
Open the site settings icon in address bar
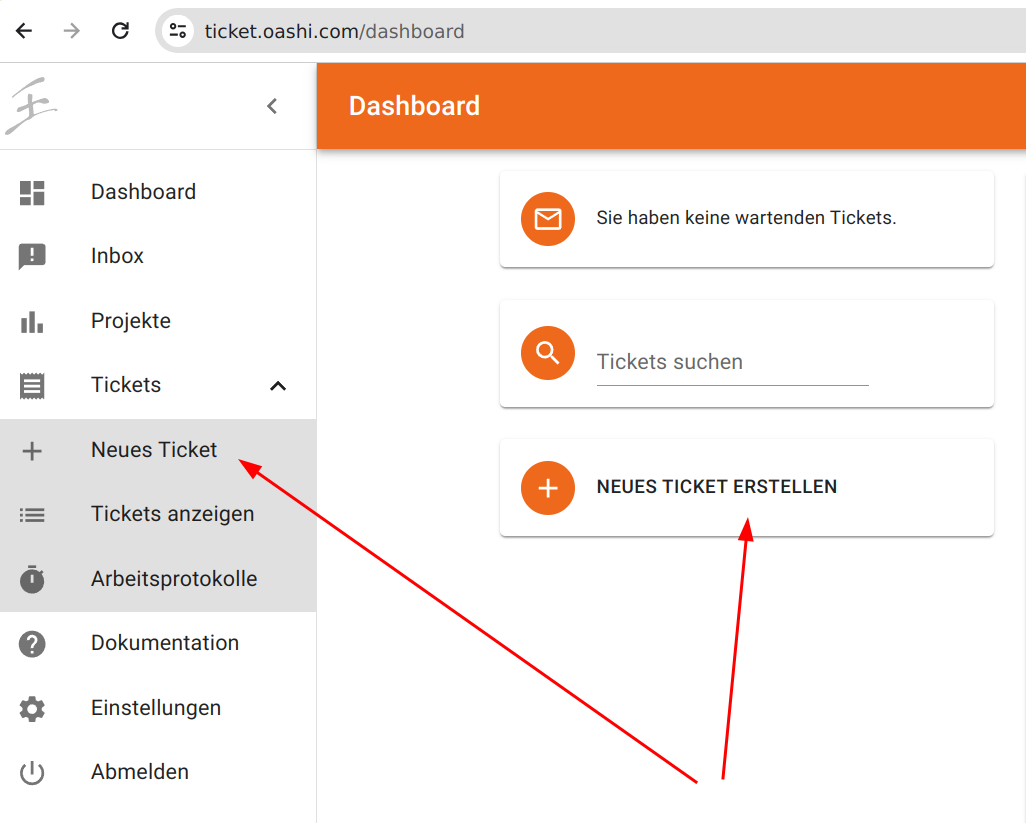coord(177,30)
